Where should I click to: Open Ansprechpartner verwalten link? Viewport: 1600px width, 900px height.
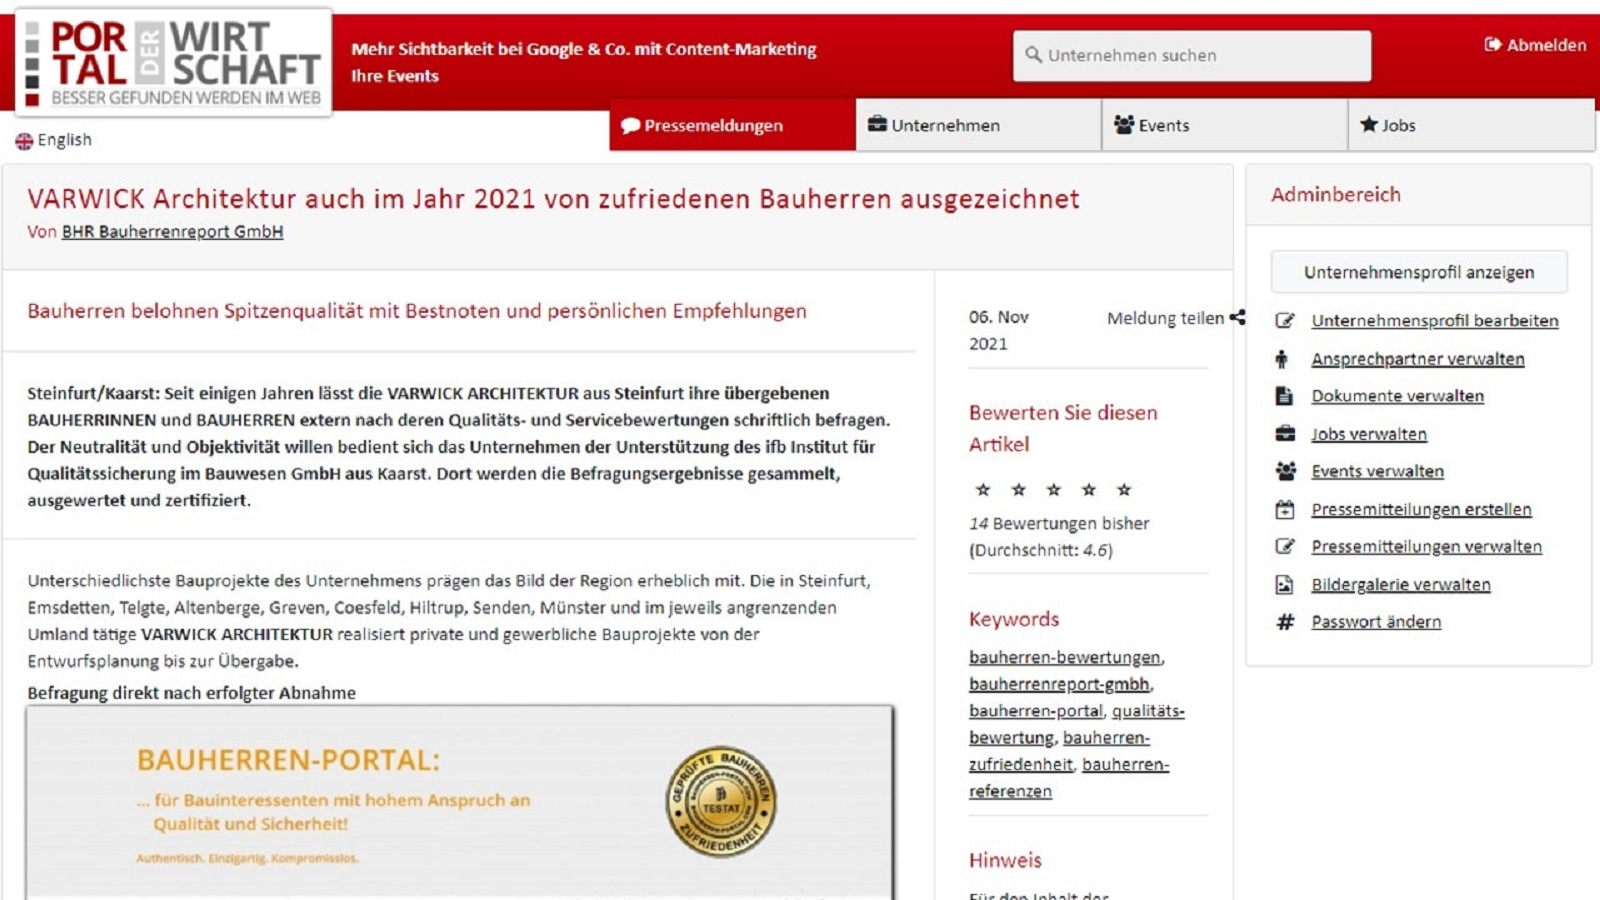coord(1418,359)
